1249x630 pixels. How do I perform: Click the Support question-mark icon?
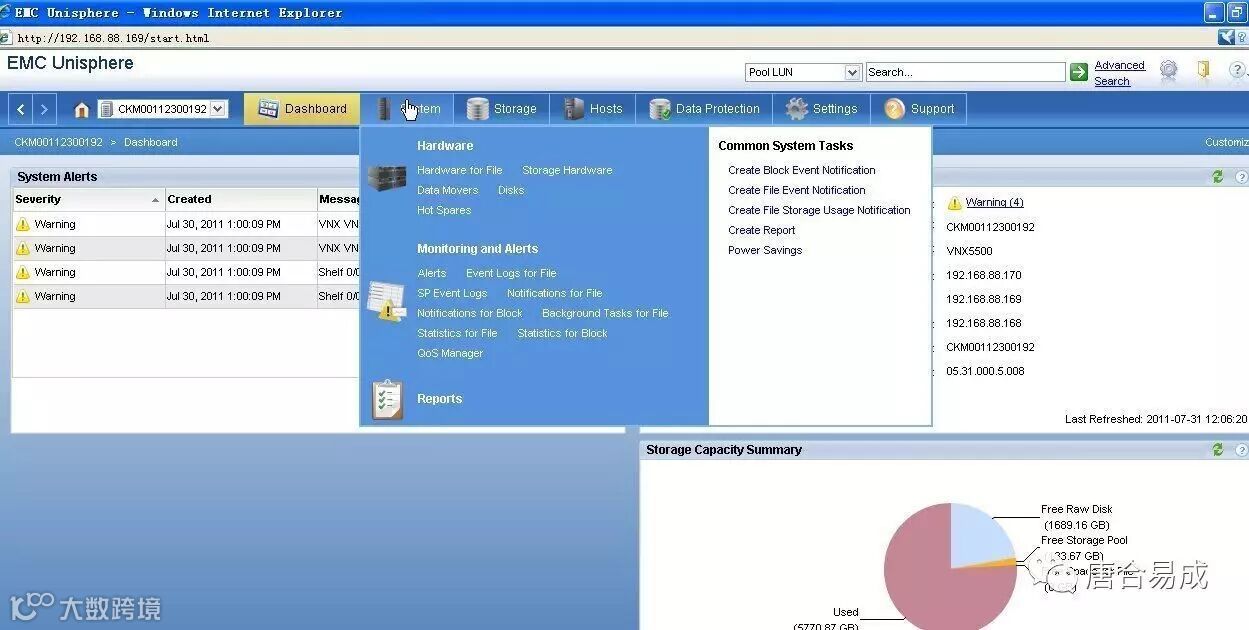894,109
